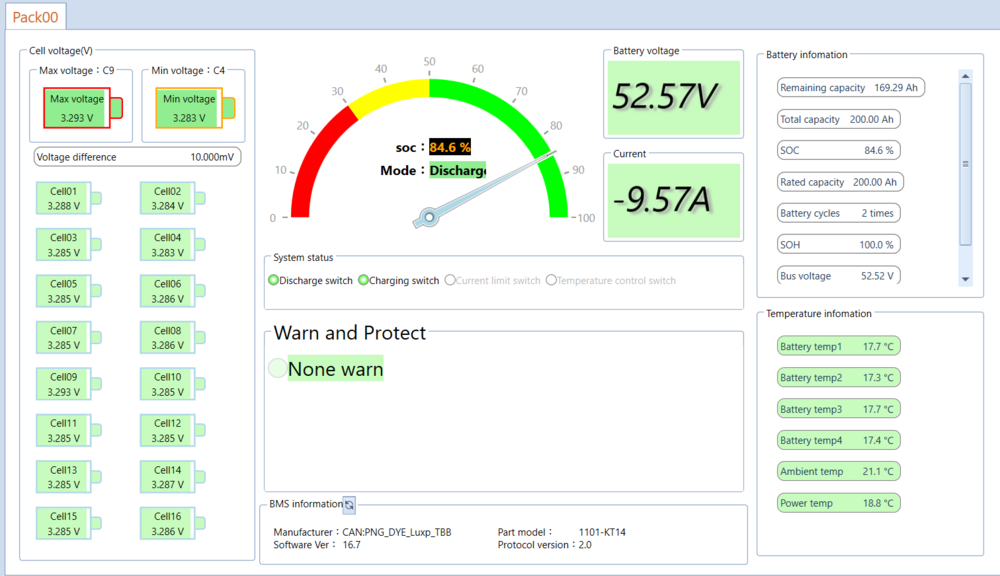Click the Manufacturer CAN:PNG_DYE_Luxp_TBB text
This screenshot has width=1000, height=576.
click(362, 532)
